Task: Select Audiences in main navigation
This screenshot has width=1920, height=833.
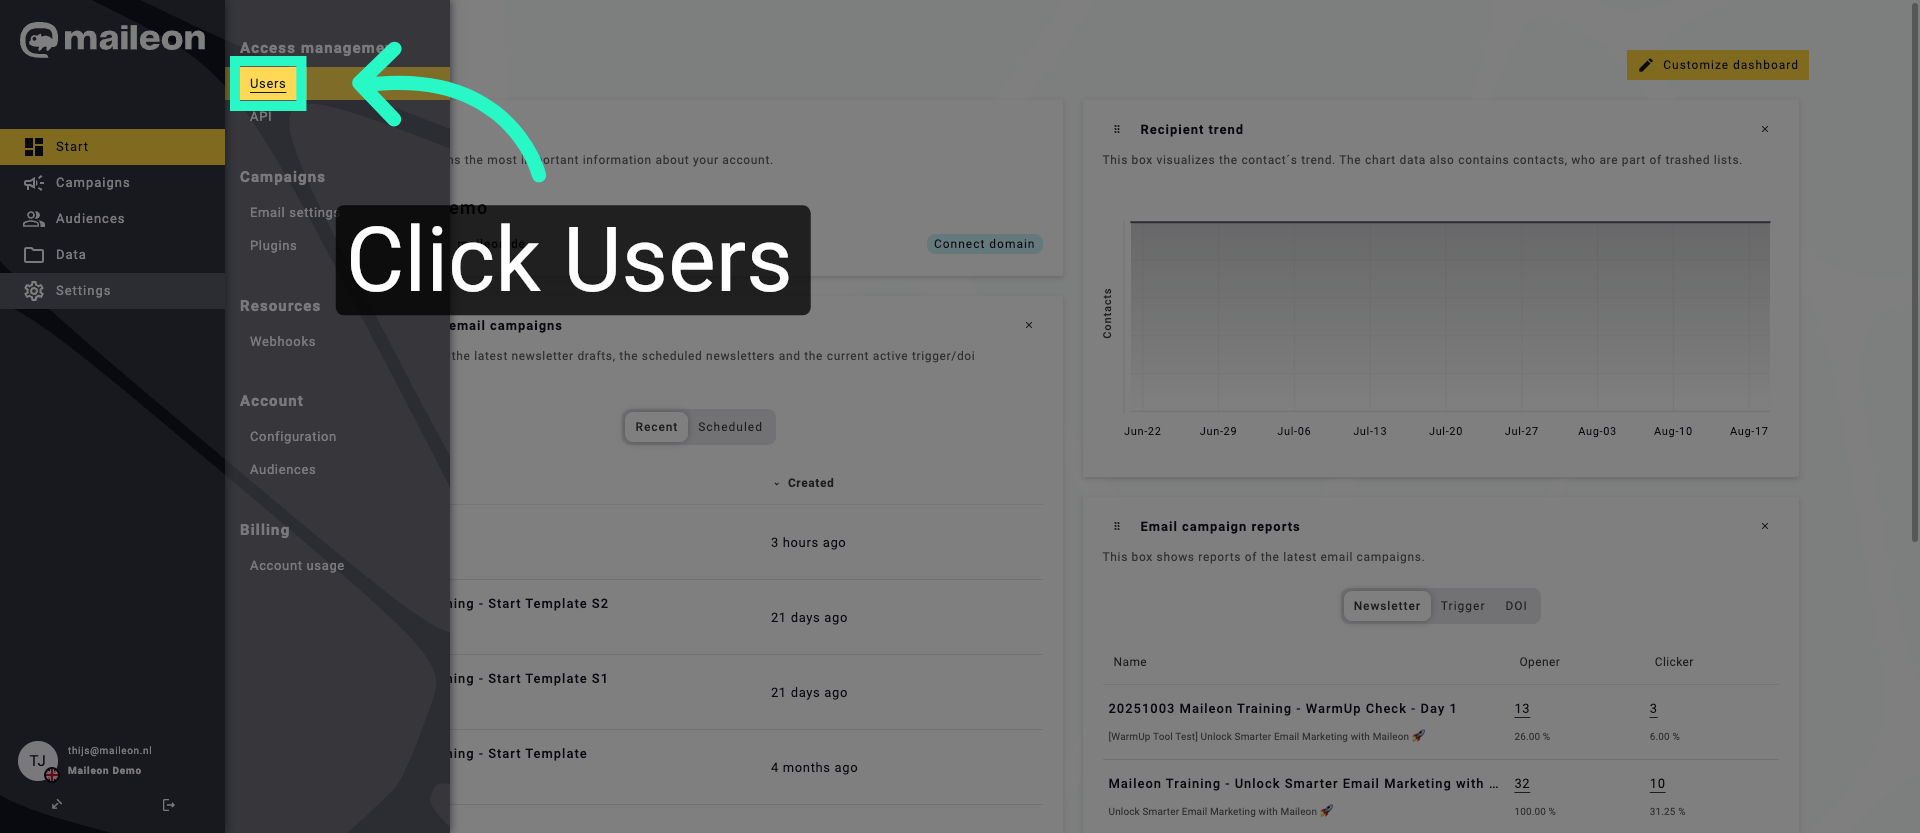Action: pos(112,219)
